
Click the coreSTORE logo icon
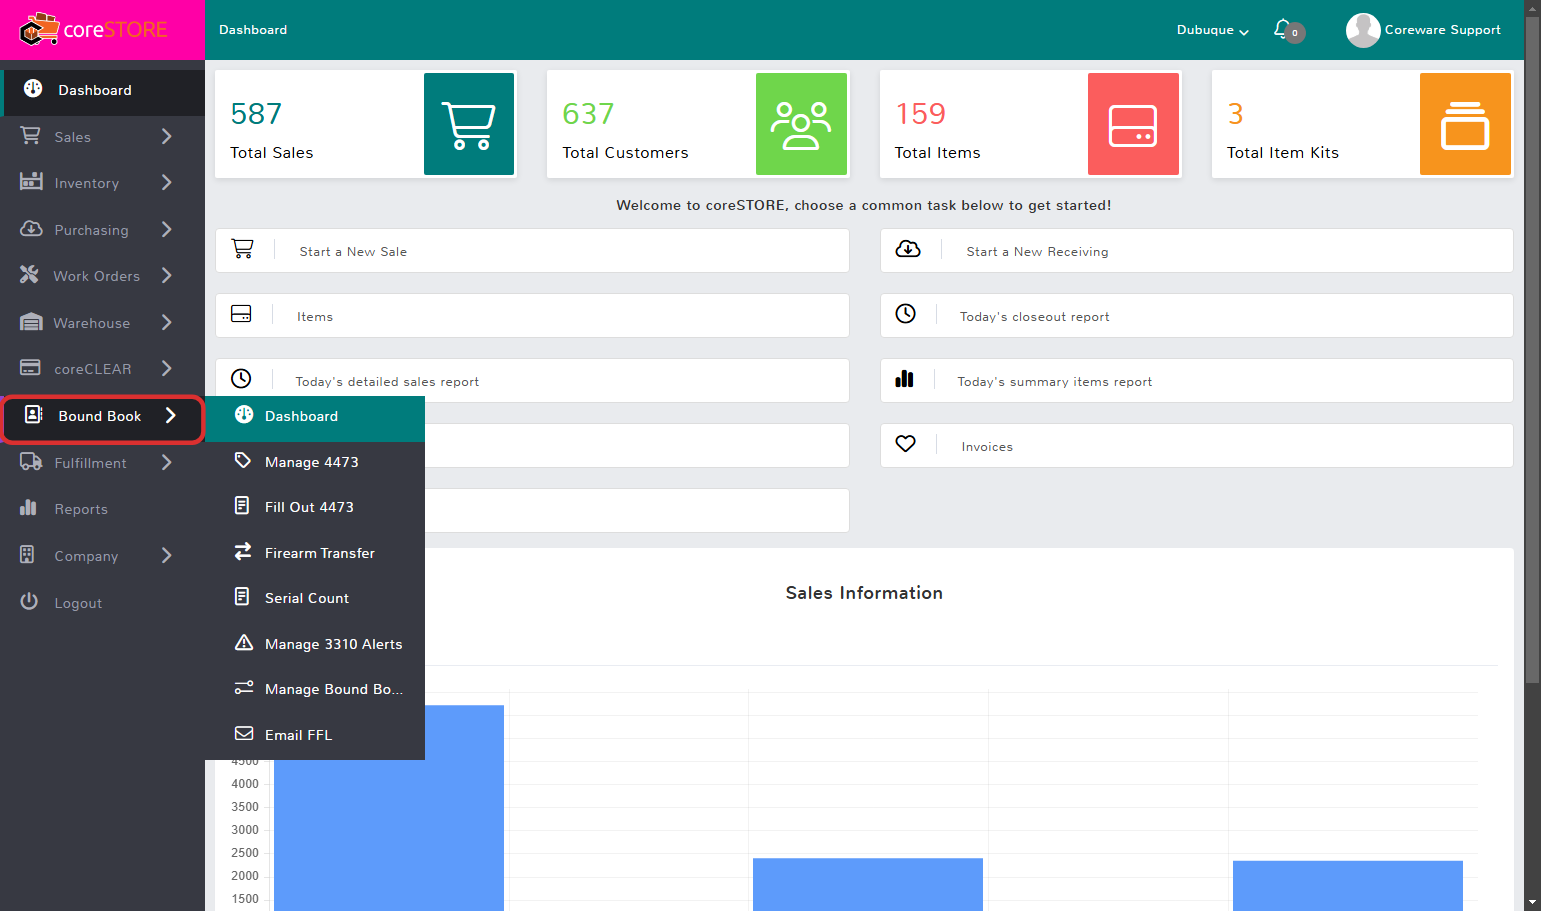39,30
